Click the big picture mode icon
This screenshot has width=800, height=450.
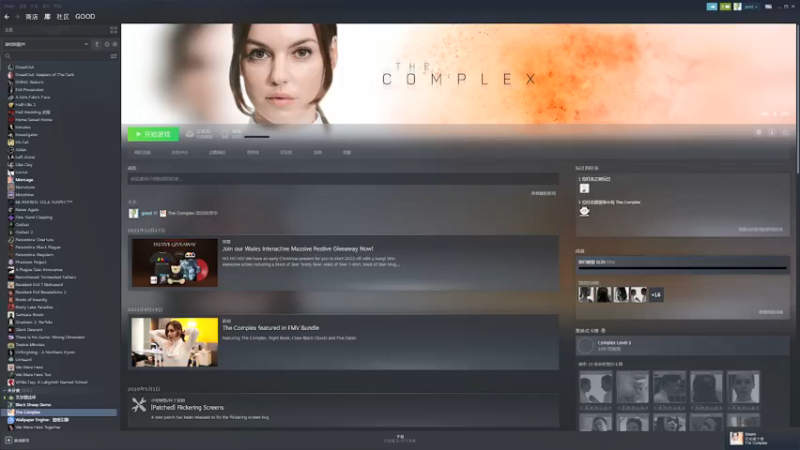tap(768, 7)
